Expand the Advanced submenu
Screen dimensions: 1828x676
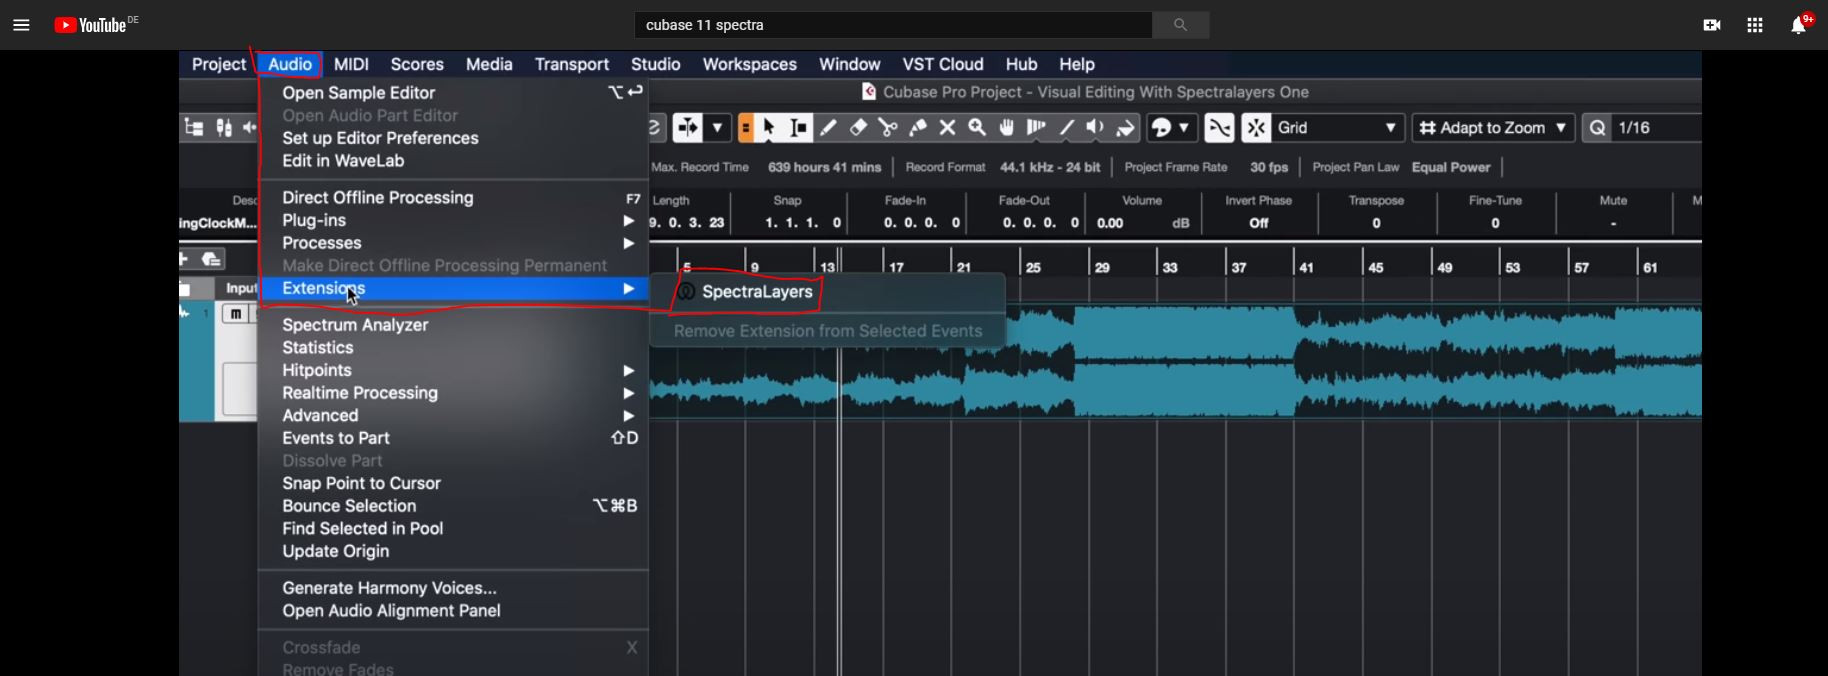(453, 416)
